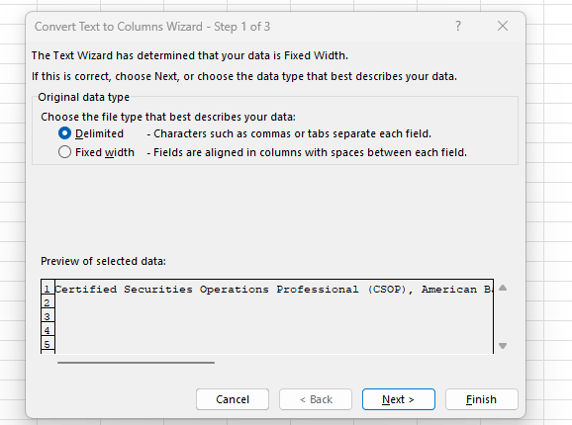Go to the previous step with Back
The width and height of the screenshot is (572, 425).
(x=316, y=399)
